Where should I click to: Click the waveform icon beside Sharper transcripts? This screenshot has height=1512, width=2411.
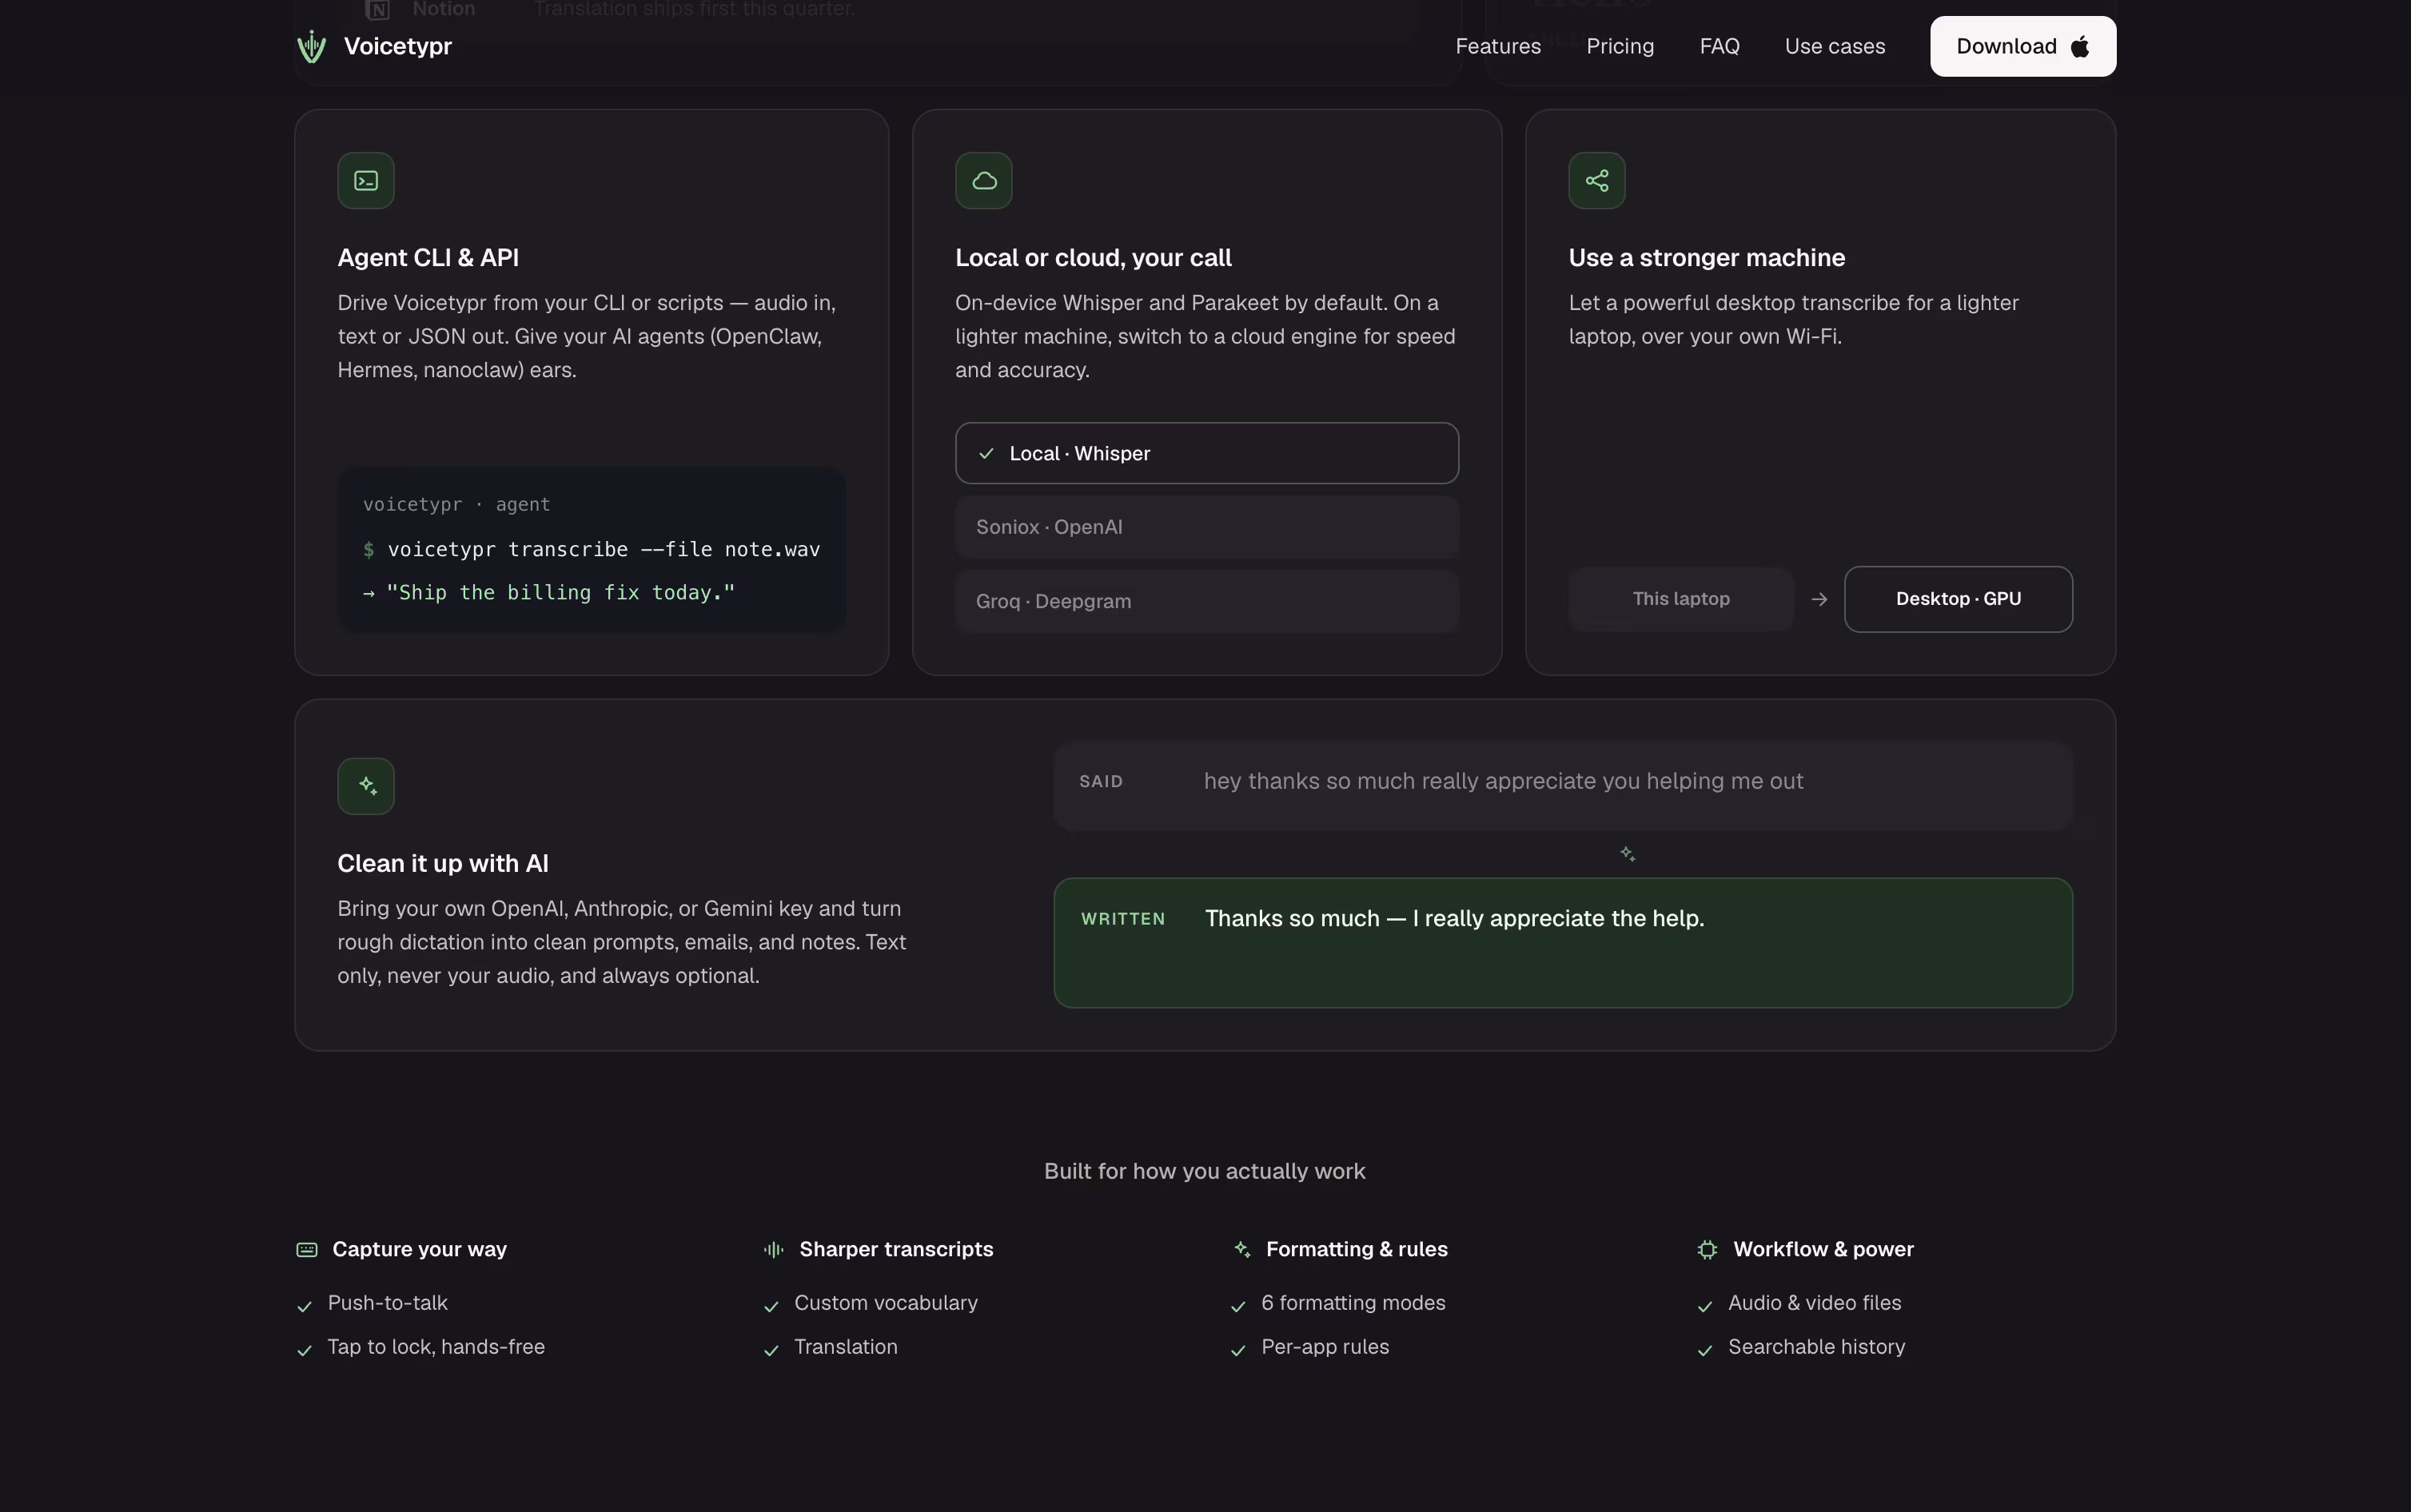774,1250
